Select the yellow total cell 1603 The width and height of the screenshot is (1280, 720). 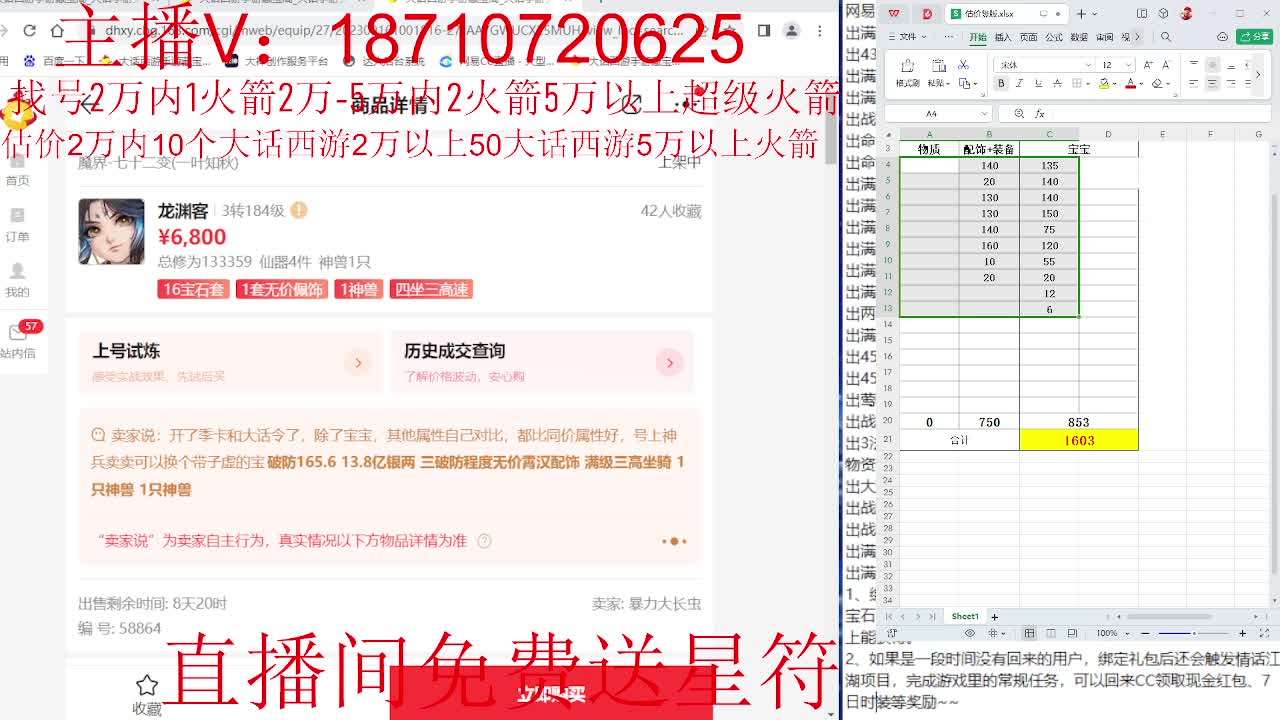(1079, 440)
